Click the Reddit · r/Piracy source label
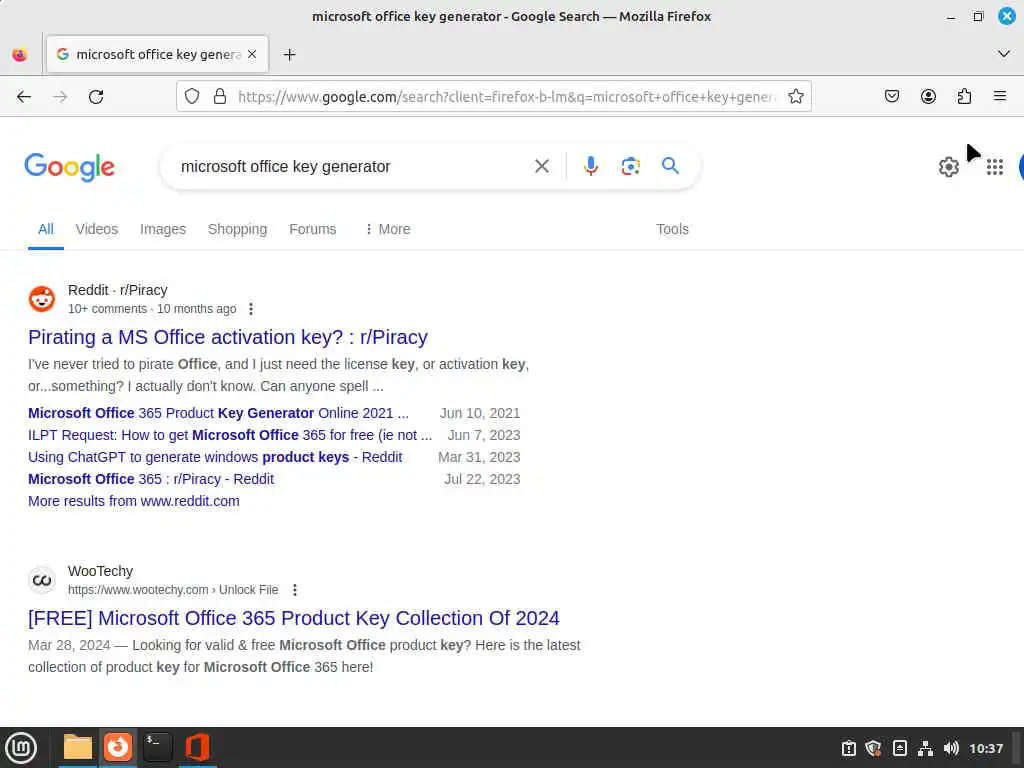The width and height of the screenshot is (1024, 768). pyautogui.click(x=118, y=290)
